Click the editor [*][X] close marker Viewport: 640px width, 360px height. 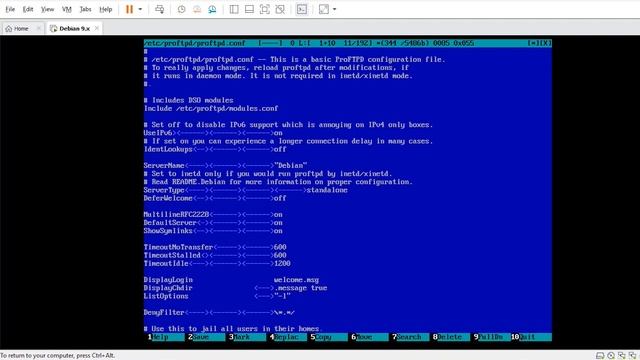click(539, 43)
